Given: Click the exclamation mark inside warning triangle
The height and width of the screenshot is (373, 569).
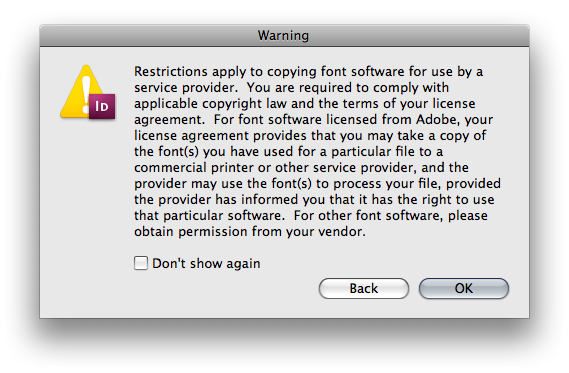Looking at the screenshot, I should [x=86, y=94].
